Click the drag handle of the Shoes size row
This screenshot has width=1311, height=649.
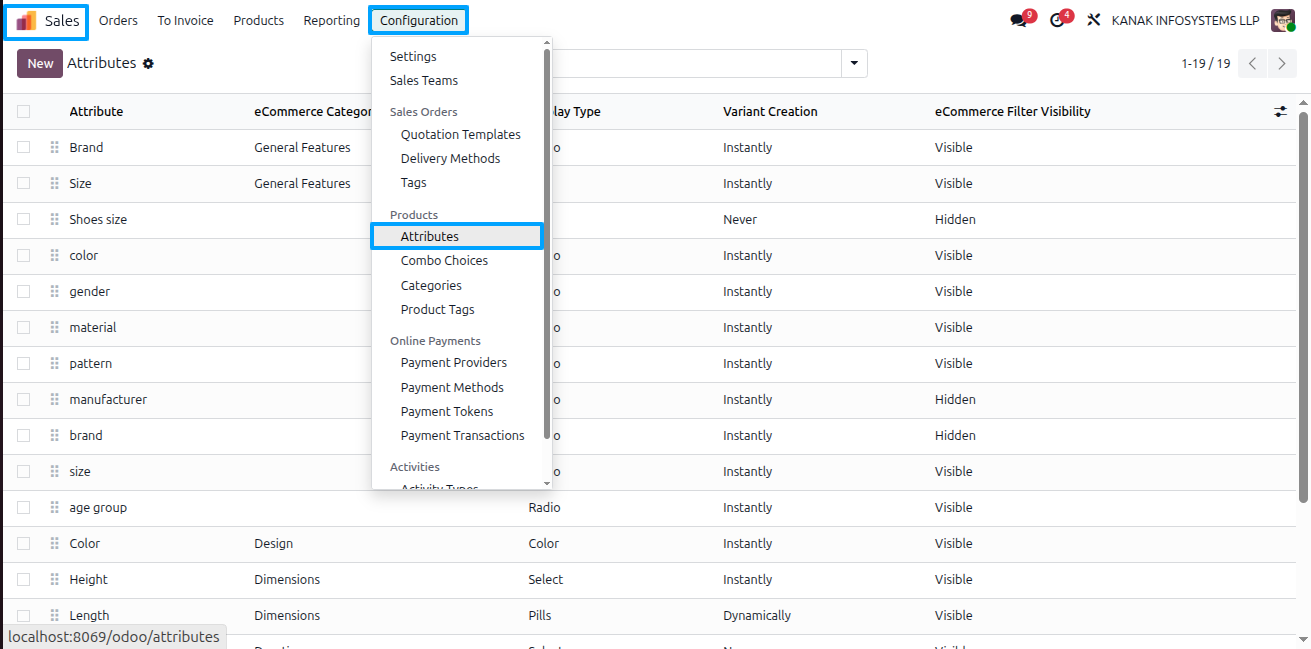point(54,219)
